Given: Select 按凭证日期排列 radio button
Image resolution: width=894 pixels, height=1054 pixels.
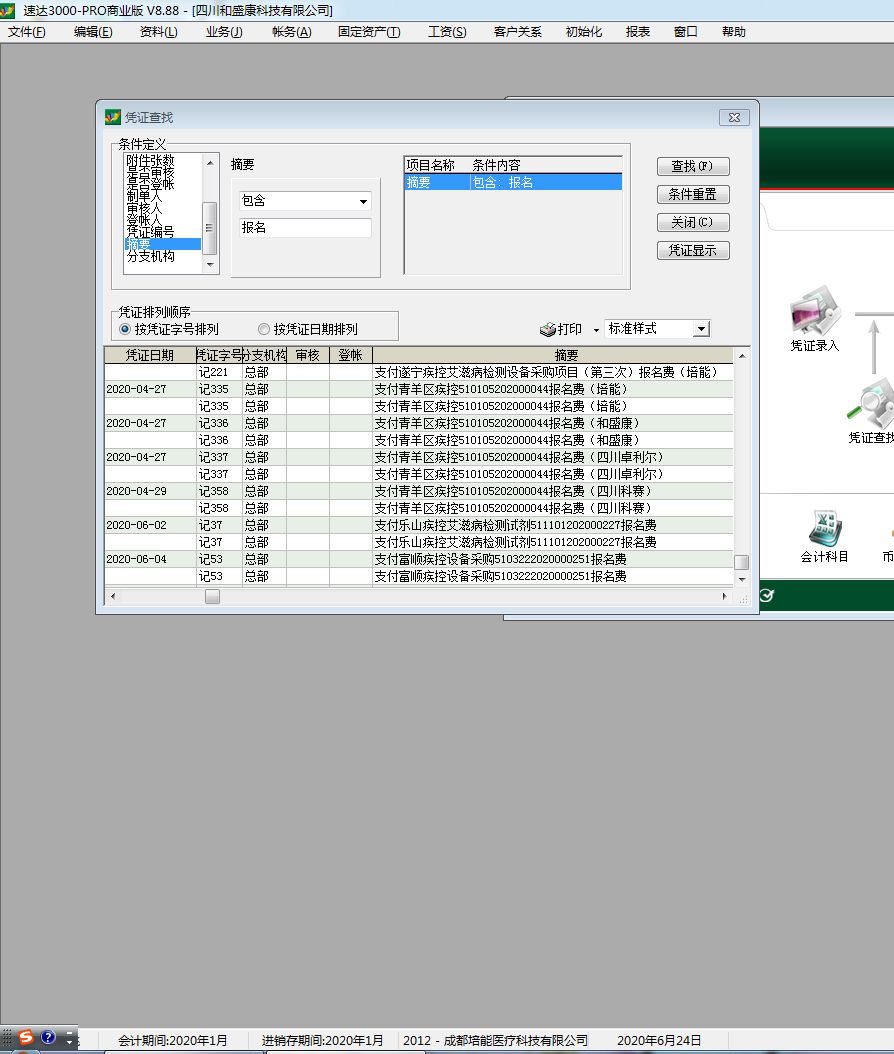Looking at the screenshot, I should pos(264,329).
